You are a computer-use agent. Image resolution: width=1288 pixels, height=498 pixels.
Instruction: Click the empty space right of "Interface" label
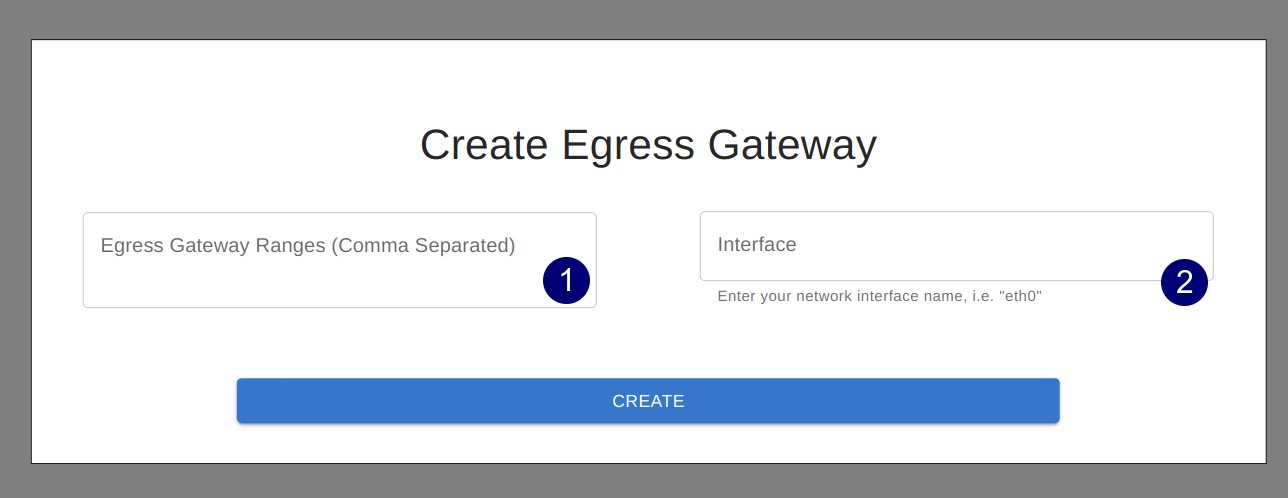click(x=1000, y=245)
